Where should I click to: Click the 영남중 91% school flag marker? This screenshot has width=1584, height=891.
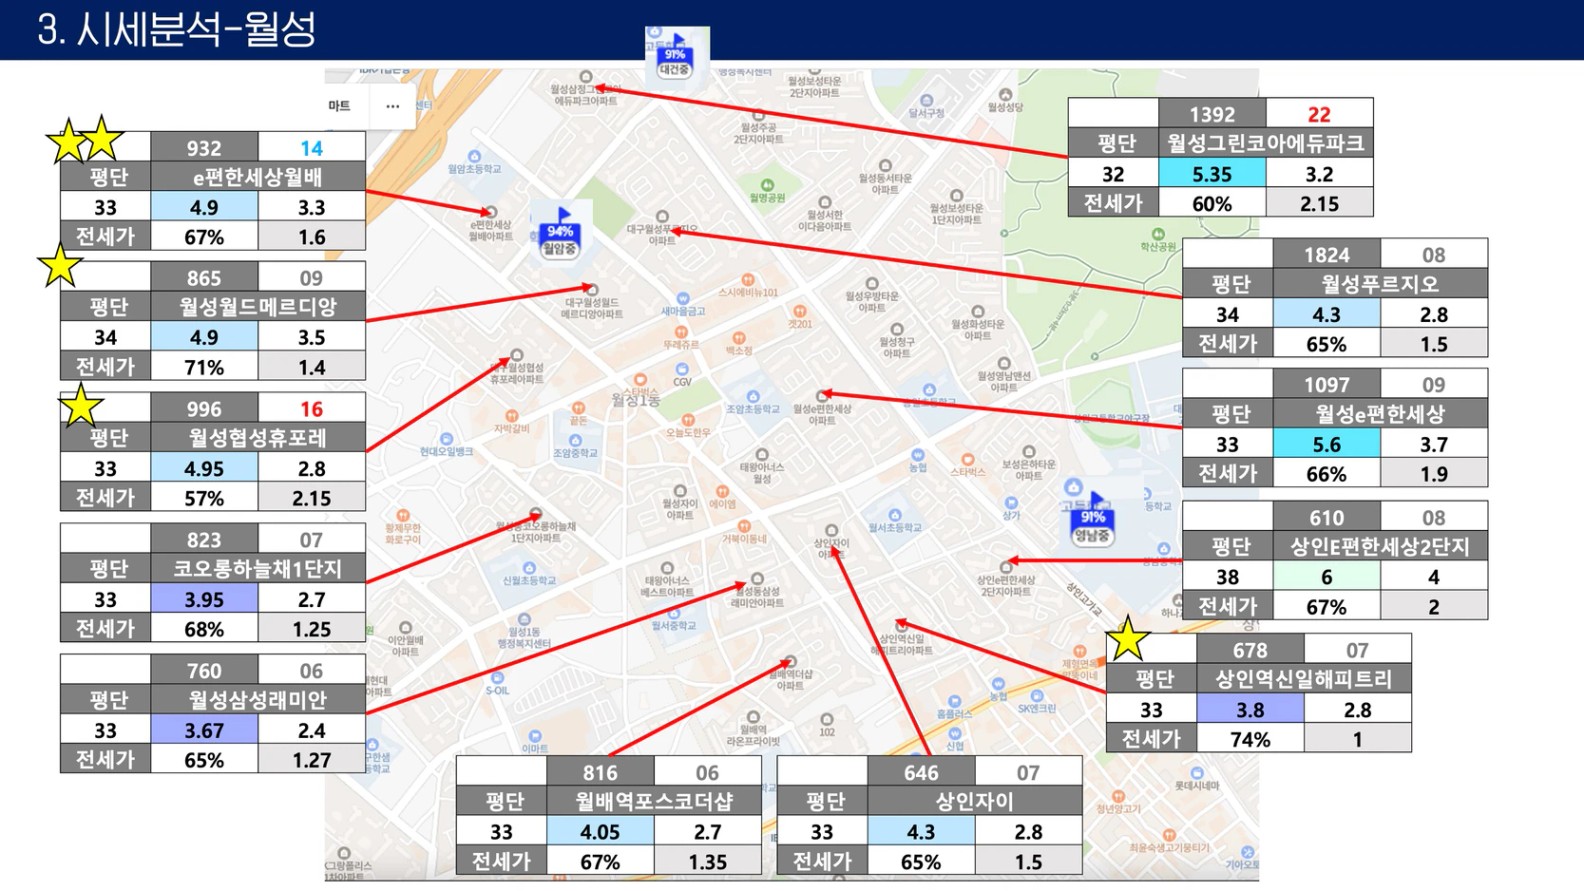[x=1092, y=520]
